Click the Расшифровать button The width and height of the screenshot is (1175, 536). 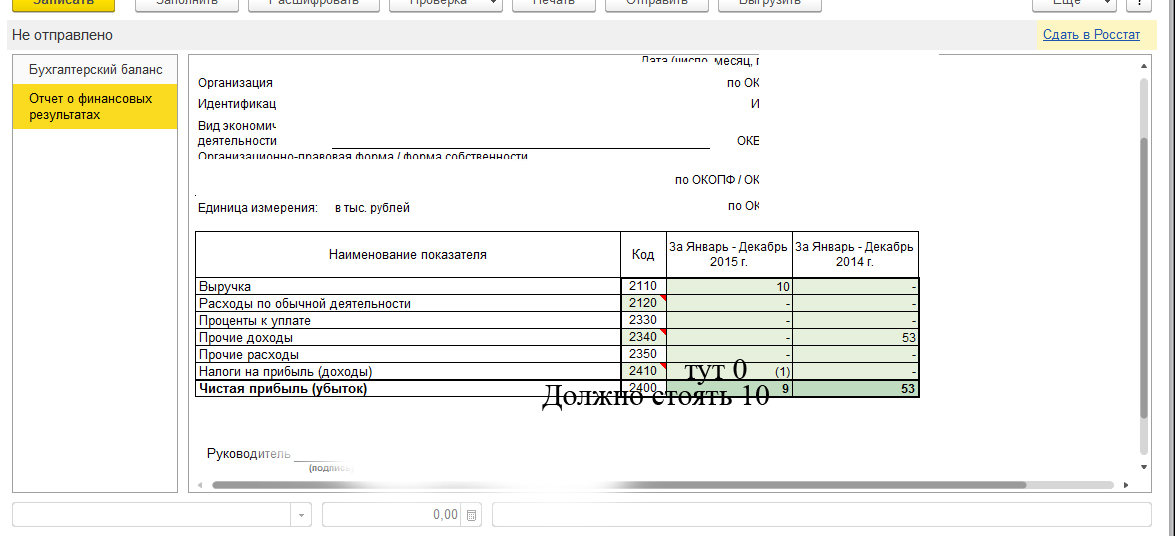[x=314, y=3]
